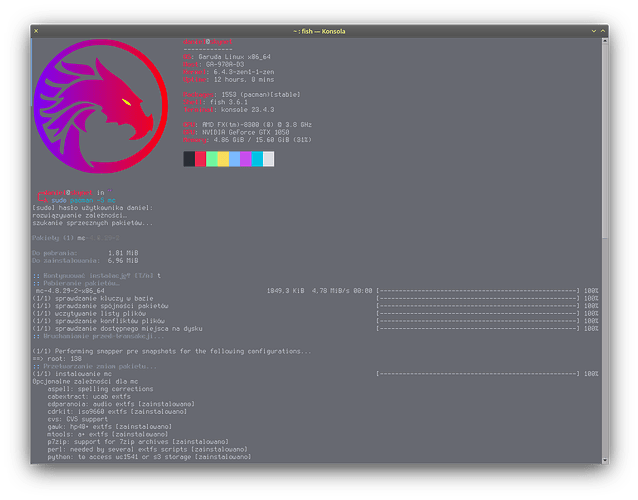Click the 'cdparanoia: audio extfs' line
Image resolution: width=638 pixels, height=500 pixels.
121,404
